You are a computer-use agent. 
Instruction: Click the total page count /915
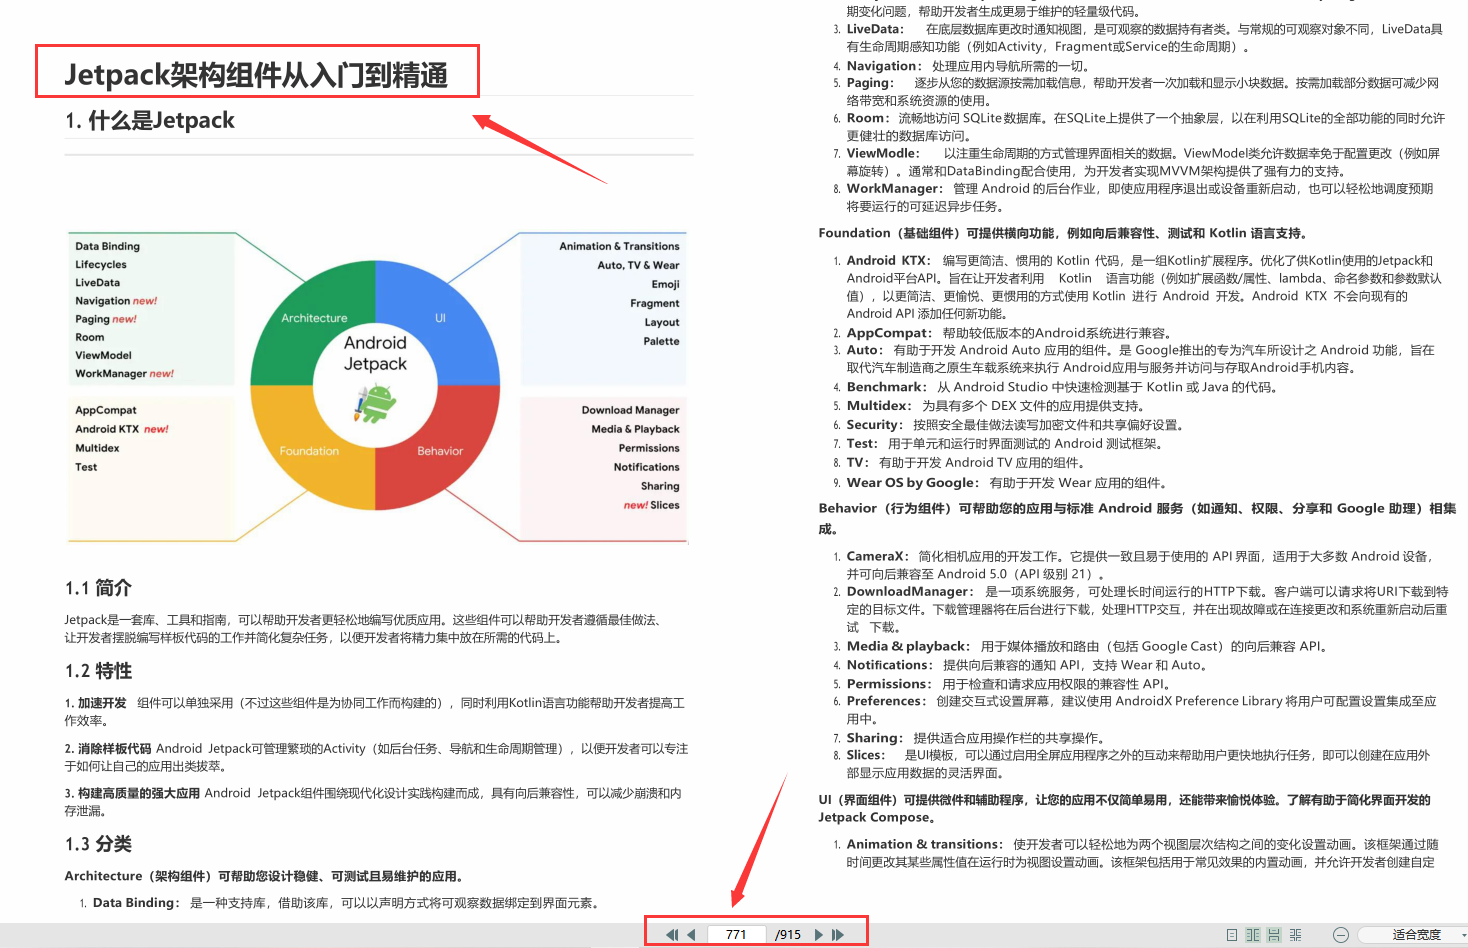pos(788,935)
